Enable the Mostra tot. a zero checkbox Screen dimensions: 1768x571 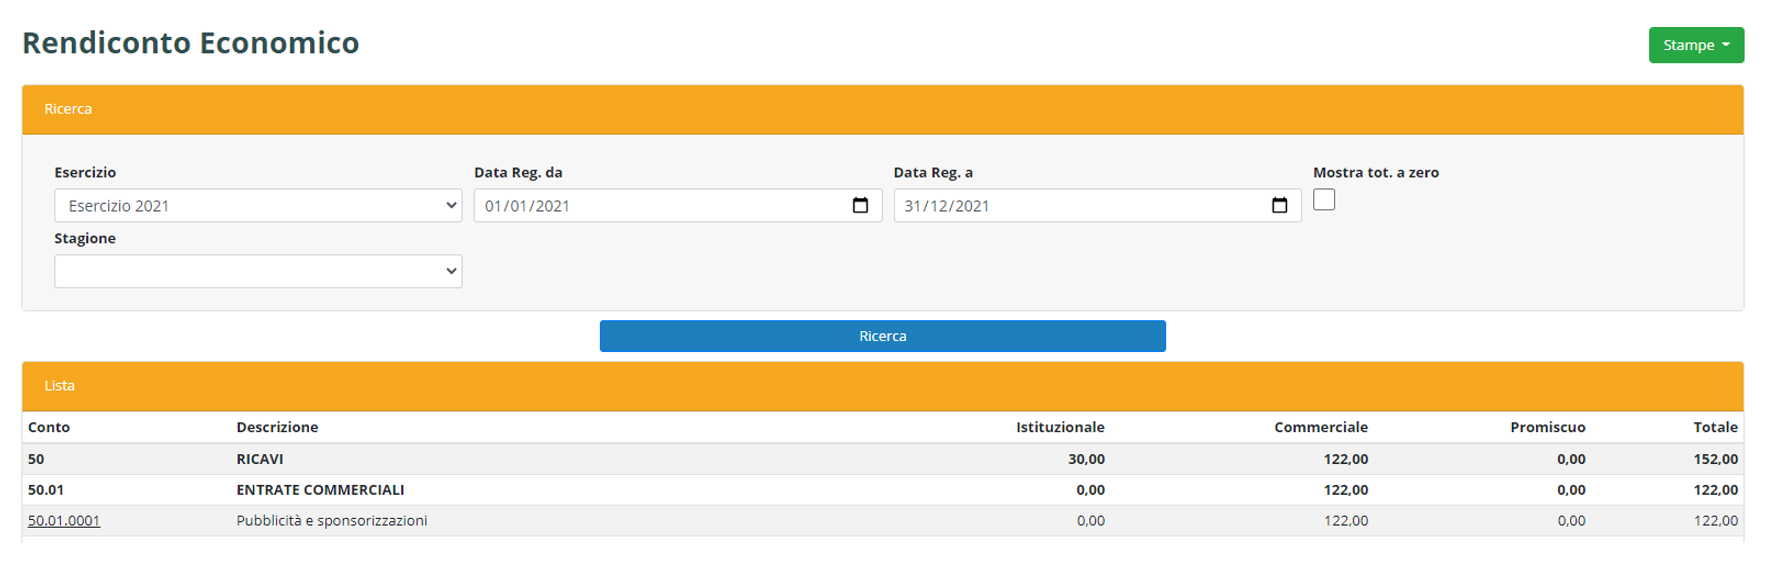[1324, 200]
